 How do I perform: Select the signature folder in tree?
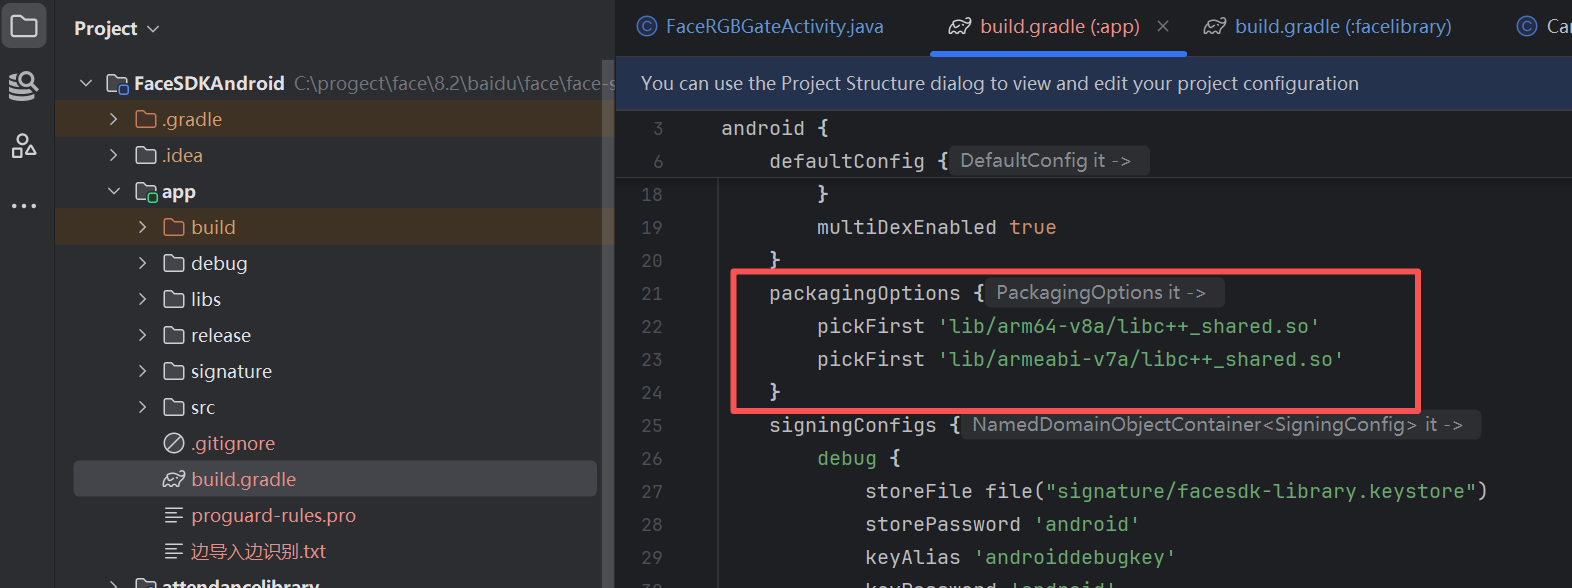(x=230, y=371)
